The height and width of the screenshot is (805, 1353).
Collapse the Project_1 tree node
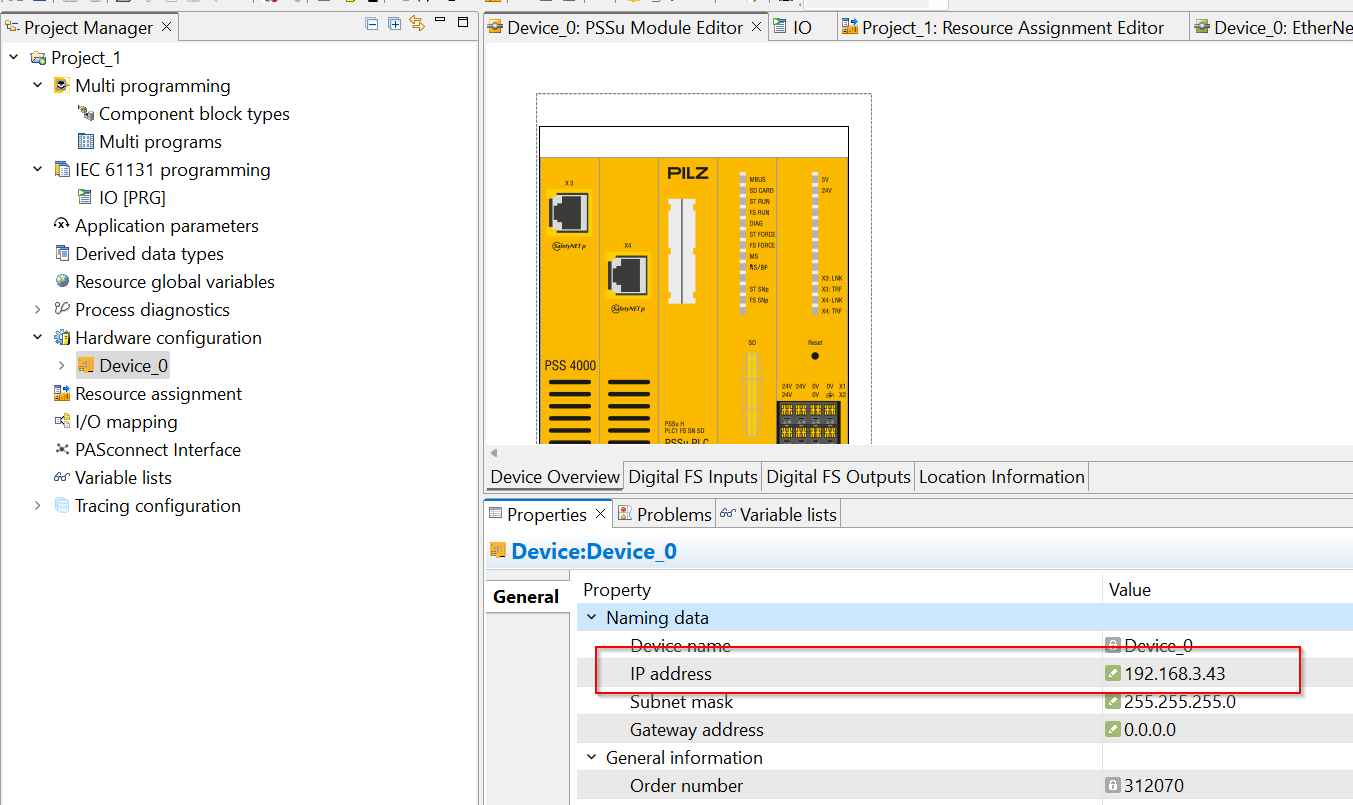pos(14,58)
